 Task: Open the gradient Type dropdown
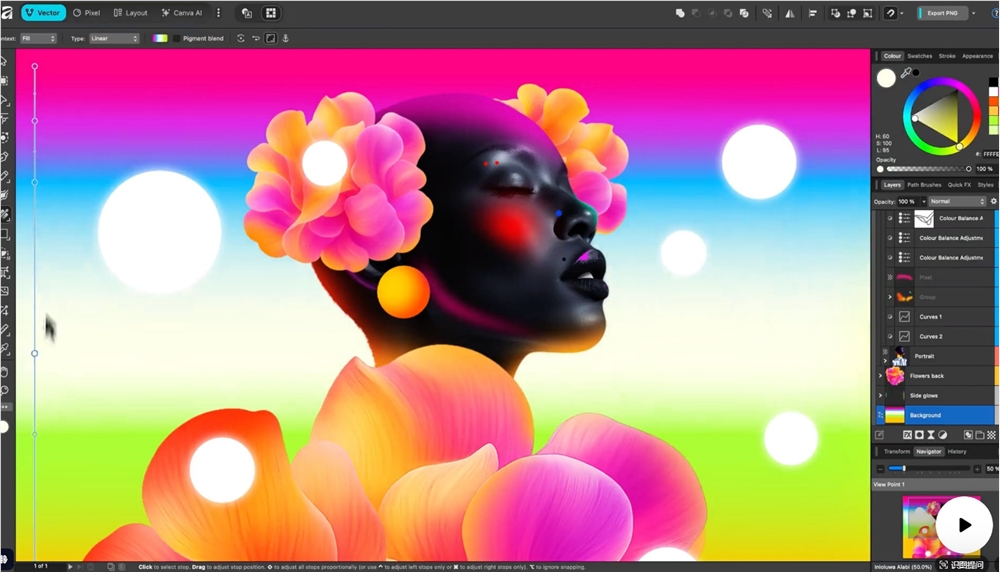click(x=114, y=38)
